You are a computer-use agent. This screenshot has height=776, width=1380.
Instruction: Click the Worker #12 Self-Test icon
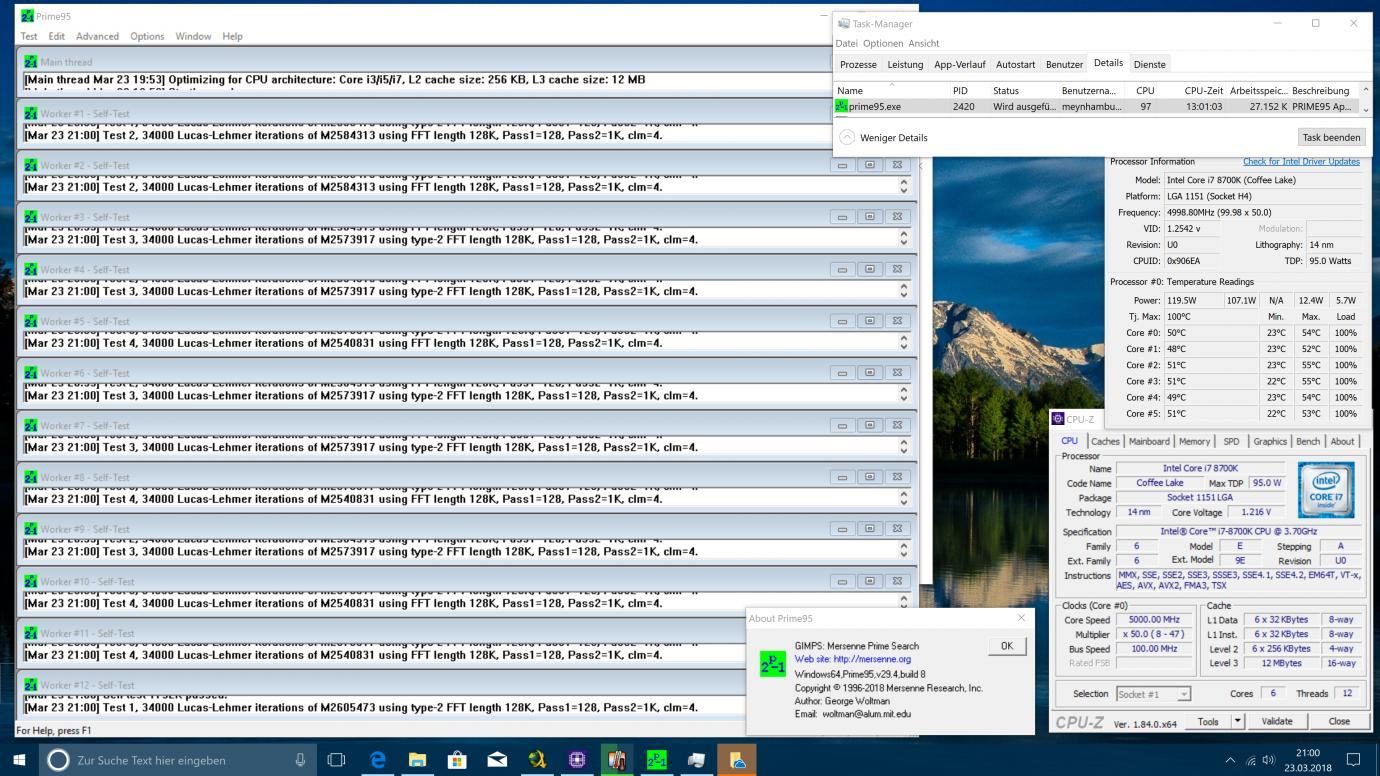click(30, 686)
